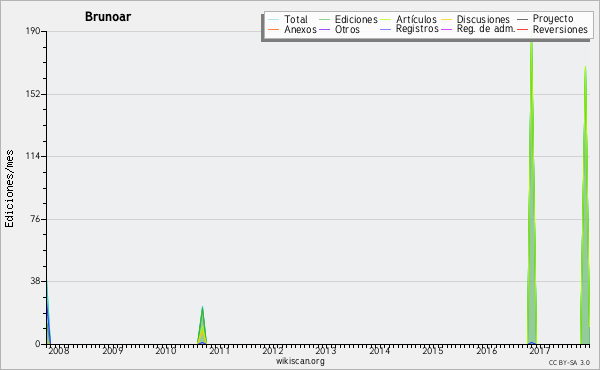Click the Ediciones/mes axis label
600x370 pixels.
pos(9,188)
